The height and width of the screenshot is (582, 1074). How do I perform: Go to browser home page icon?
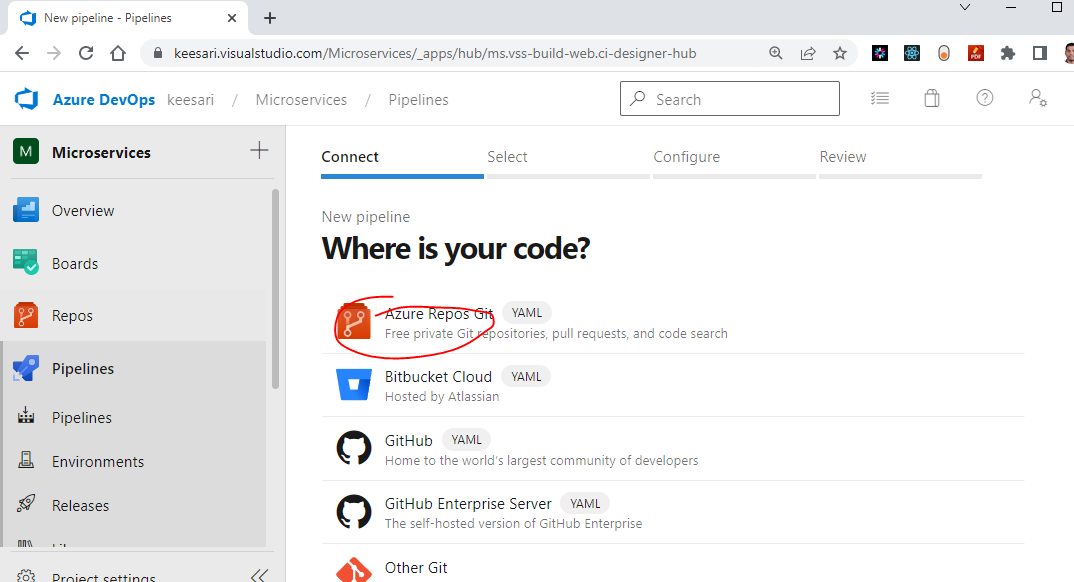(118, 53)
